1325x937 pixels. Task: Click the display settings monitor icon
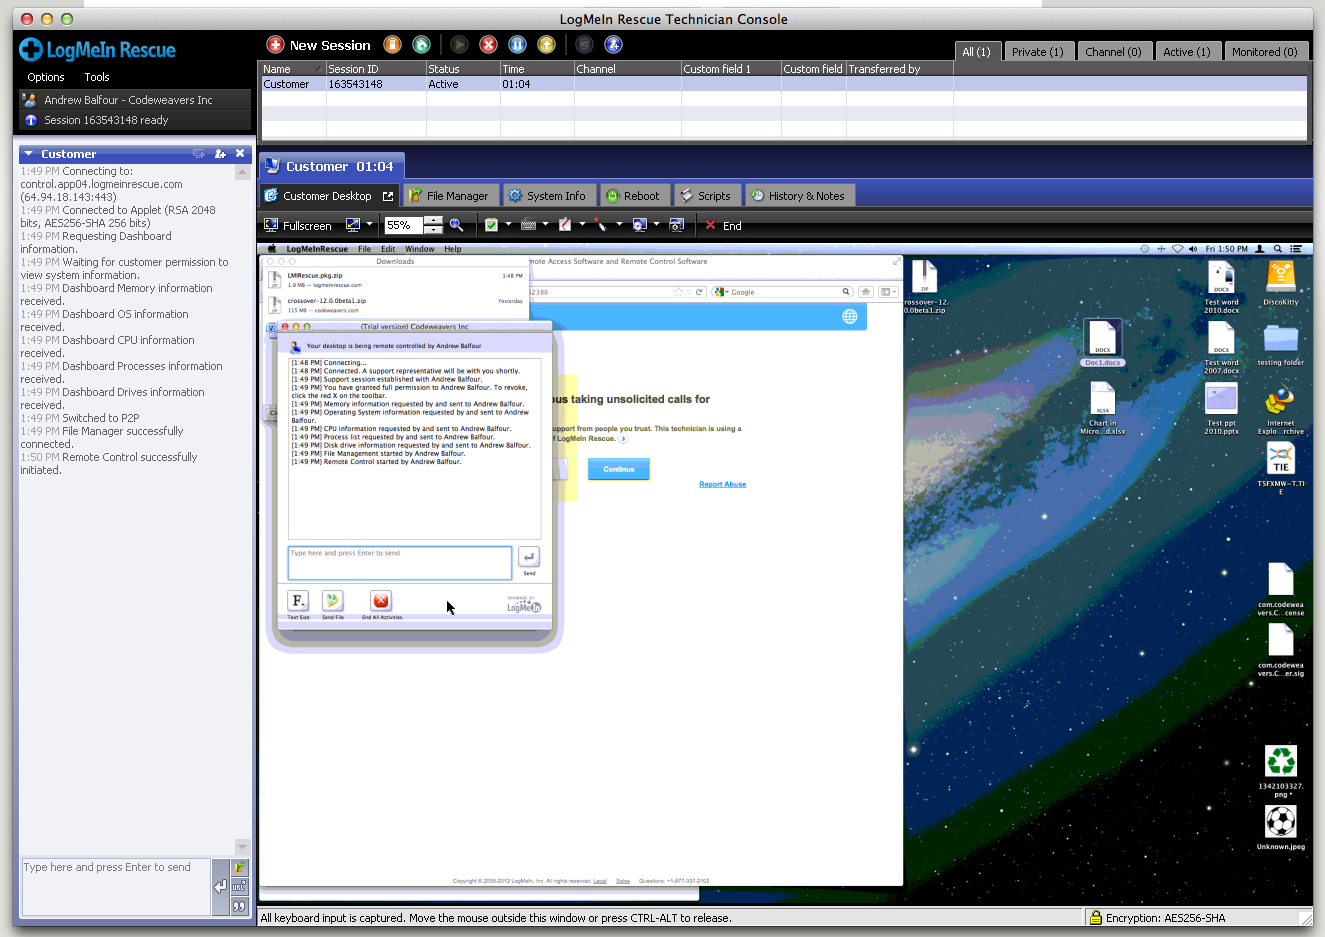pos(353,225)
